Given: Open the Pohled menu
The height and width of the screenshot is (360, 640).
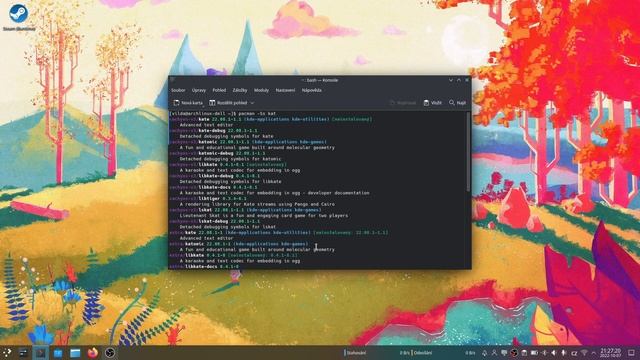Looking at the screenshot, I should click(219, 90).
